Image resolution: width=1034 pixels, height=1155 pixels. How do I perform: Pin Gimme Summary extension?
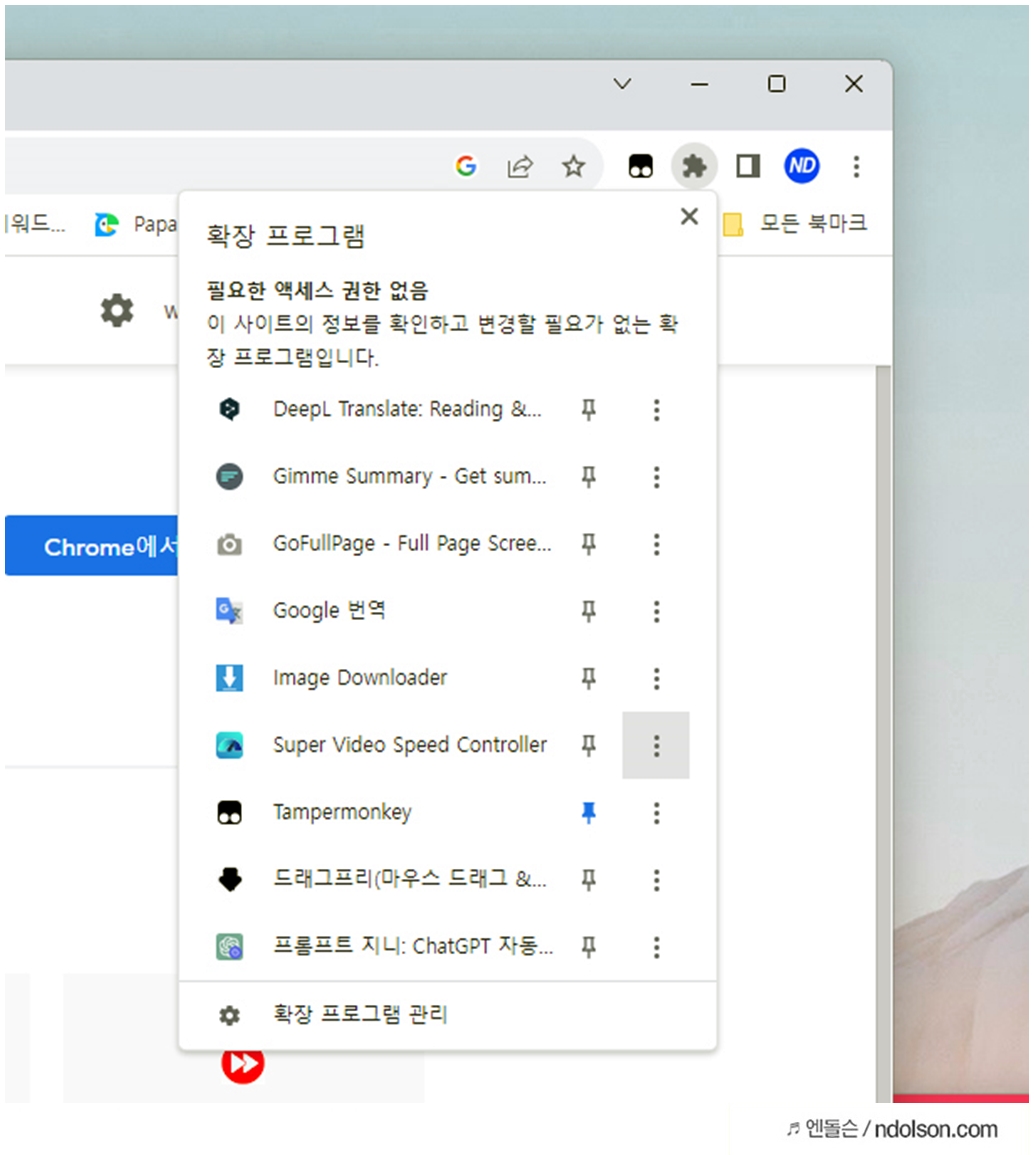pyautogui.click(x=588, y=477)
